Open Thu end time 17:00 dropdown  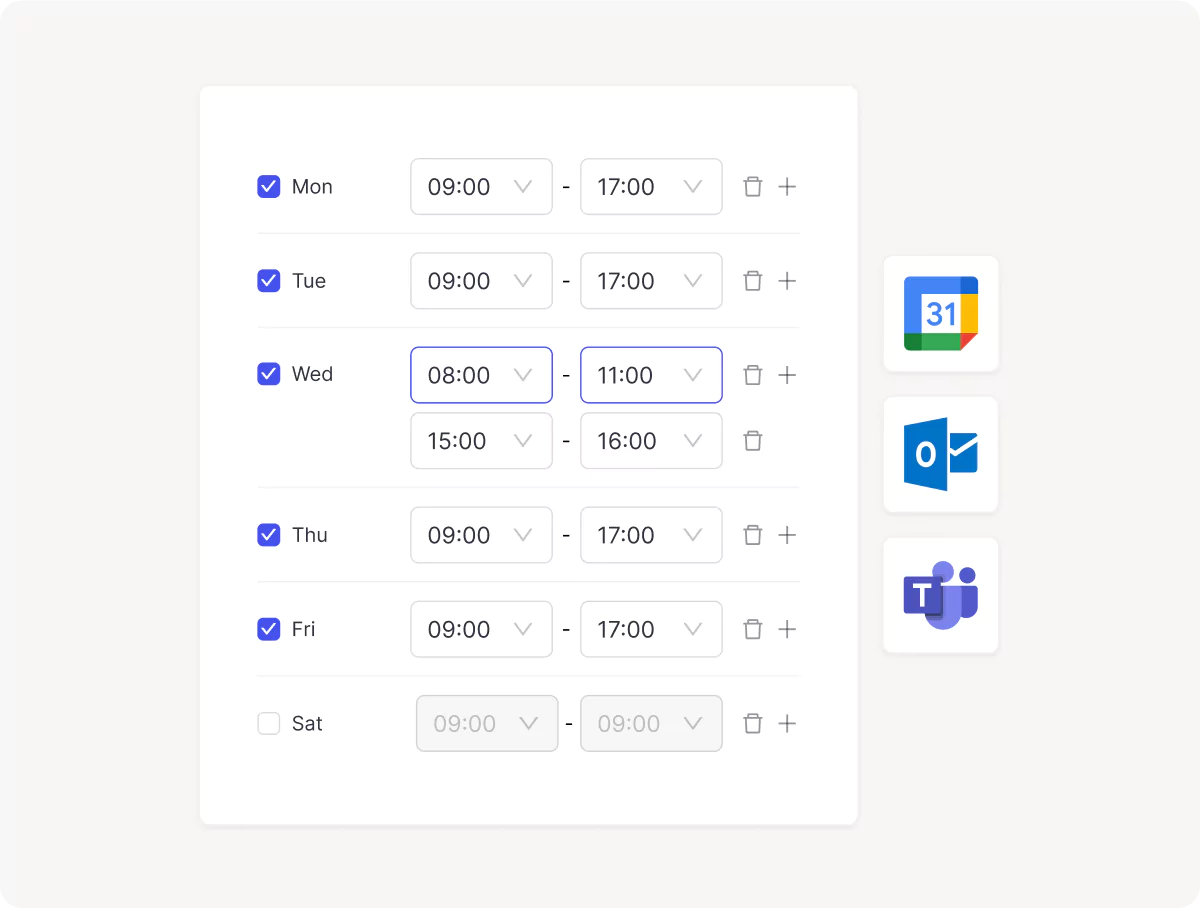[651, 535]
